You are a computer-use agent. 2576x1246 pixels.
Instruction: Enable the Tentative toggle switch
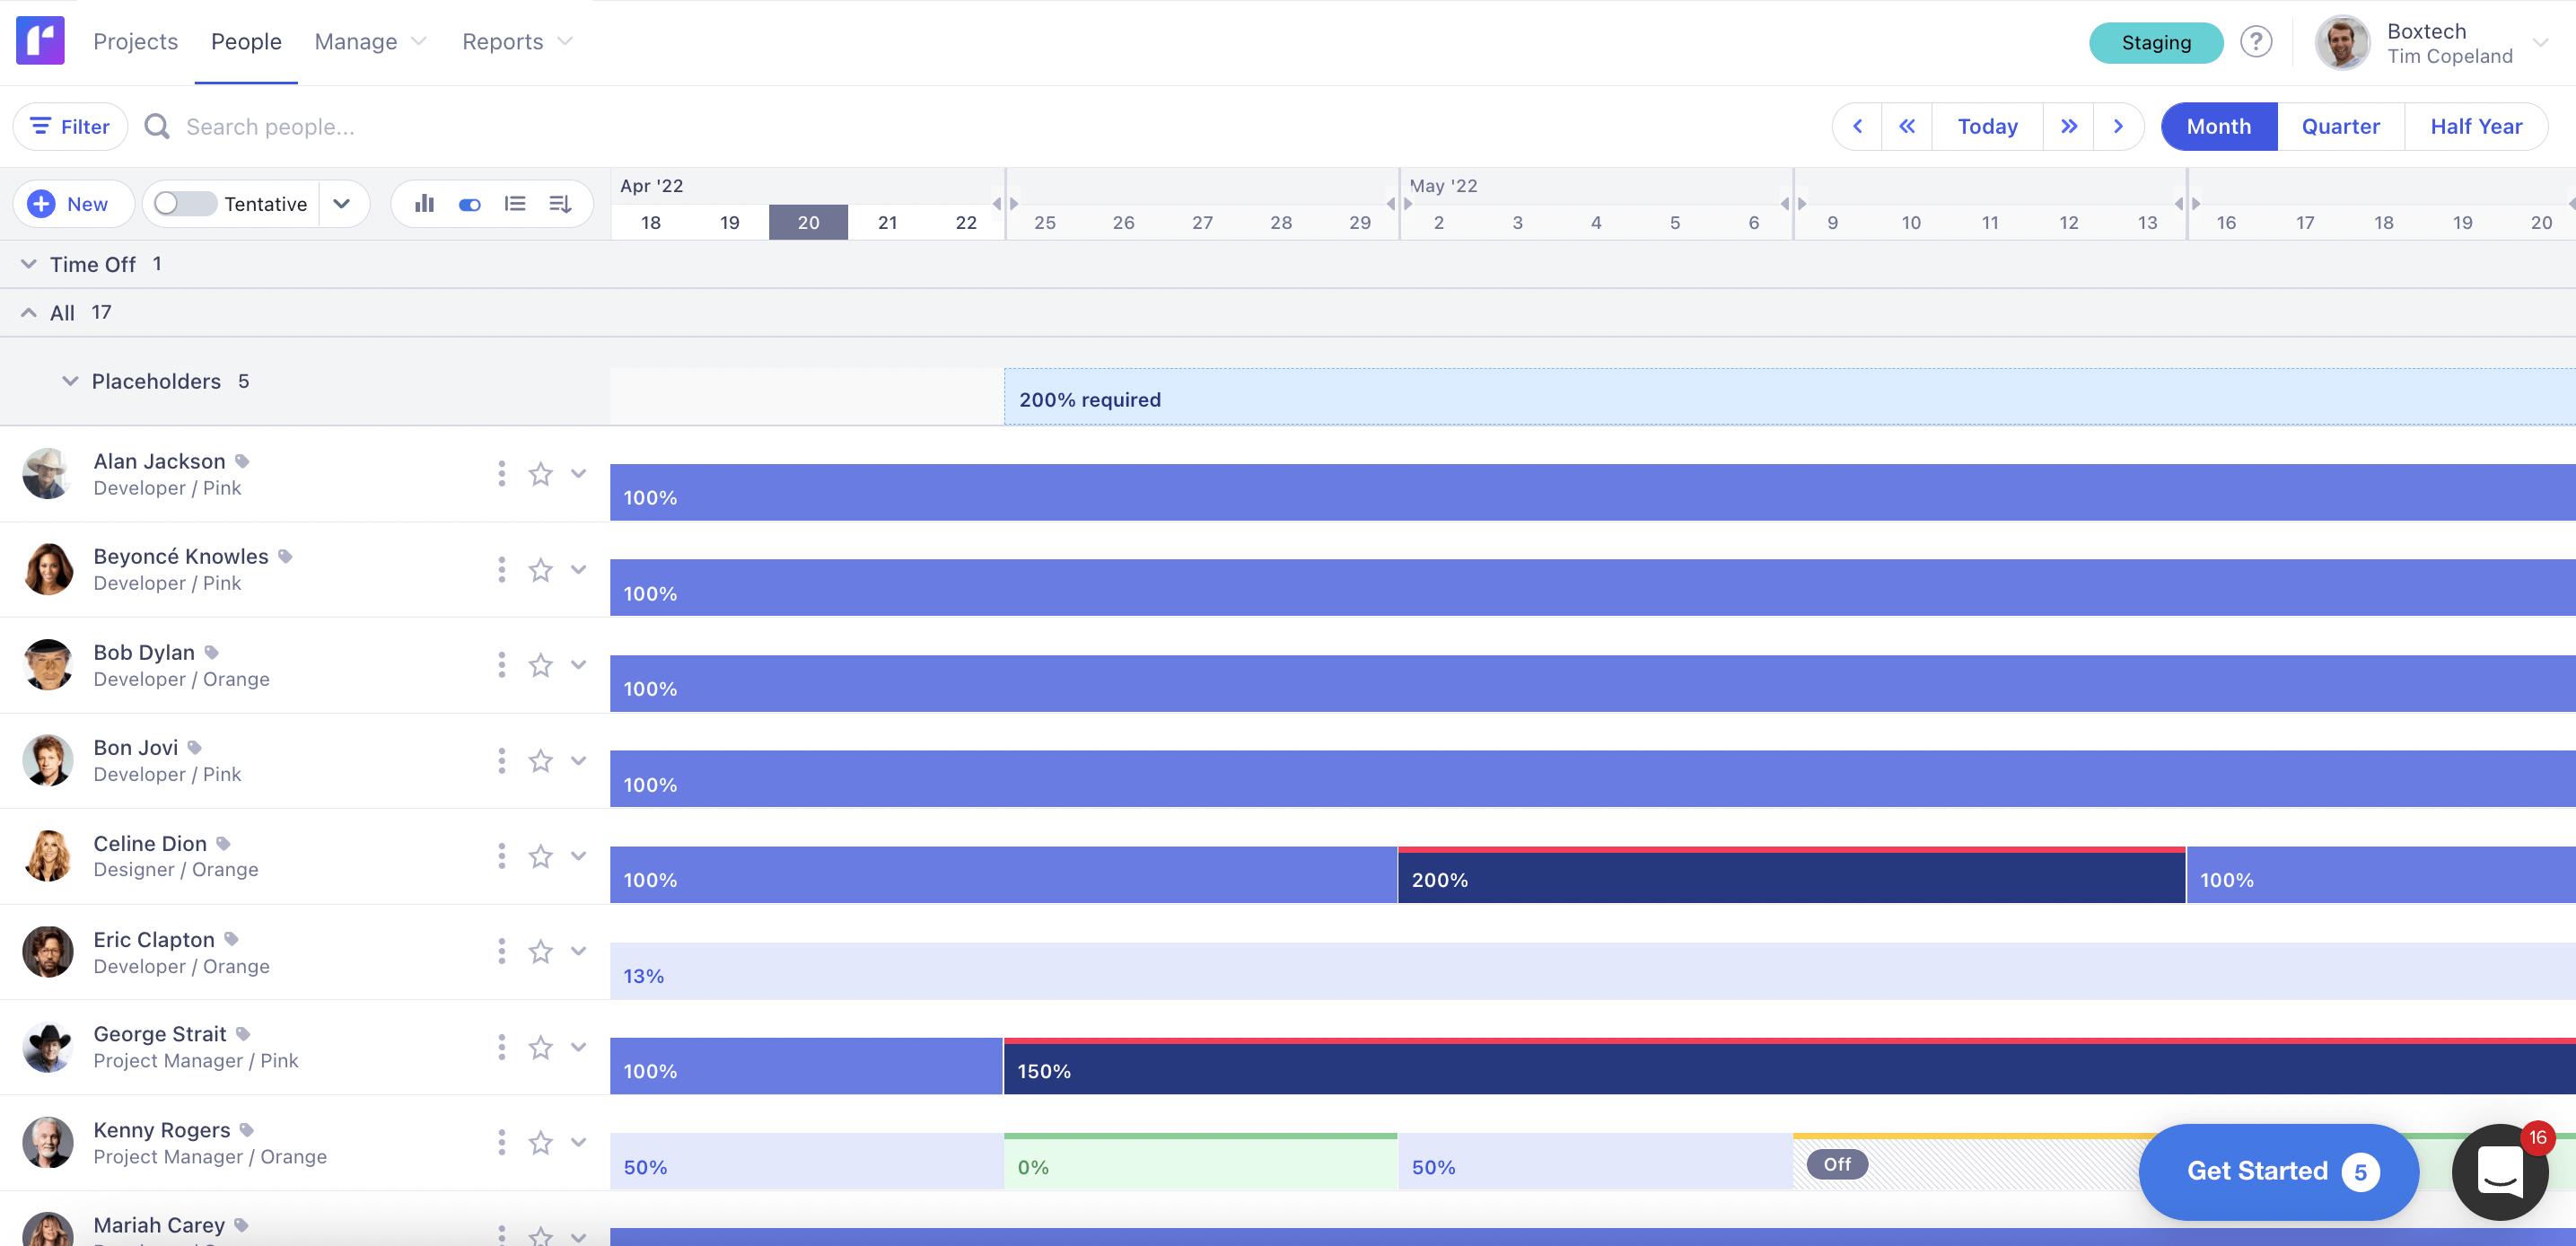pyautogui.click(x=184, y=204)
